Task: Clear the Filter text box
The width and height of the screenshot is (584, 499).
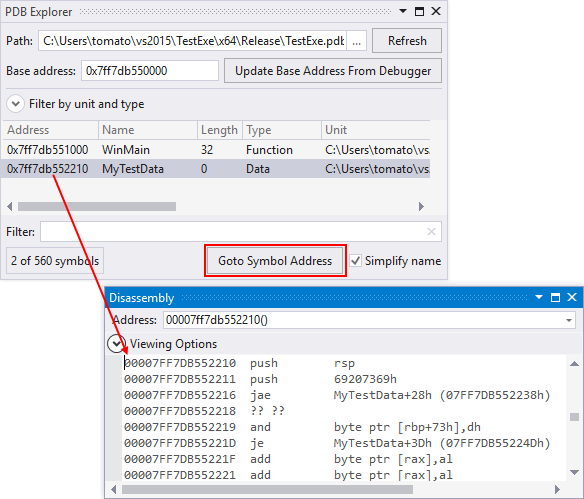Action: [x=431, y=232]
